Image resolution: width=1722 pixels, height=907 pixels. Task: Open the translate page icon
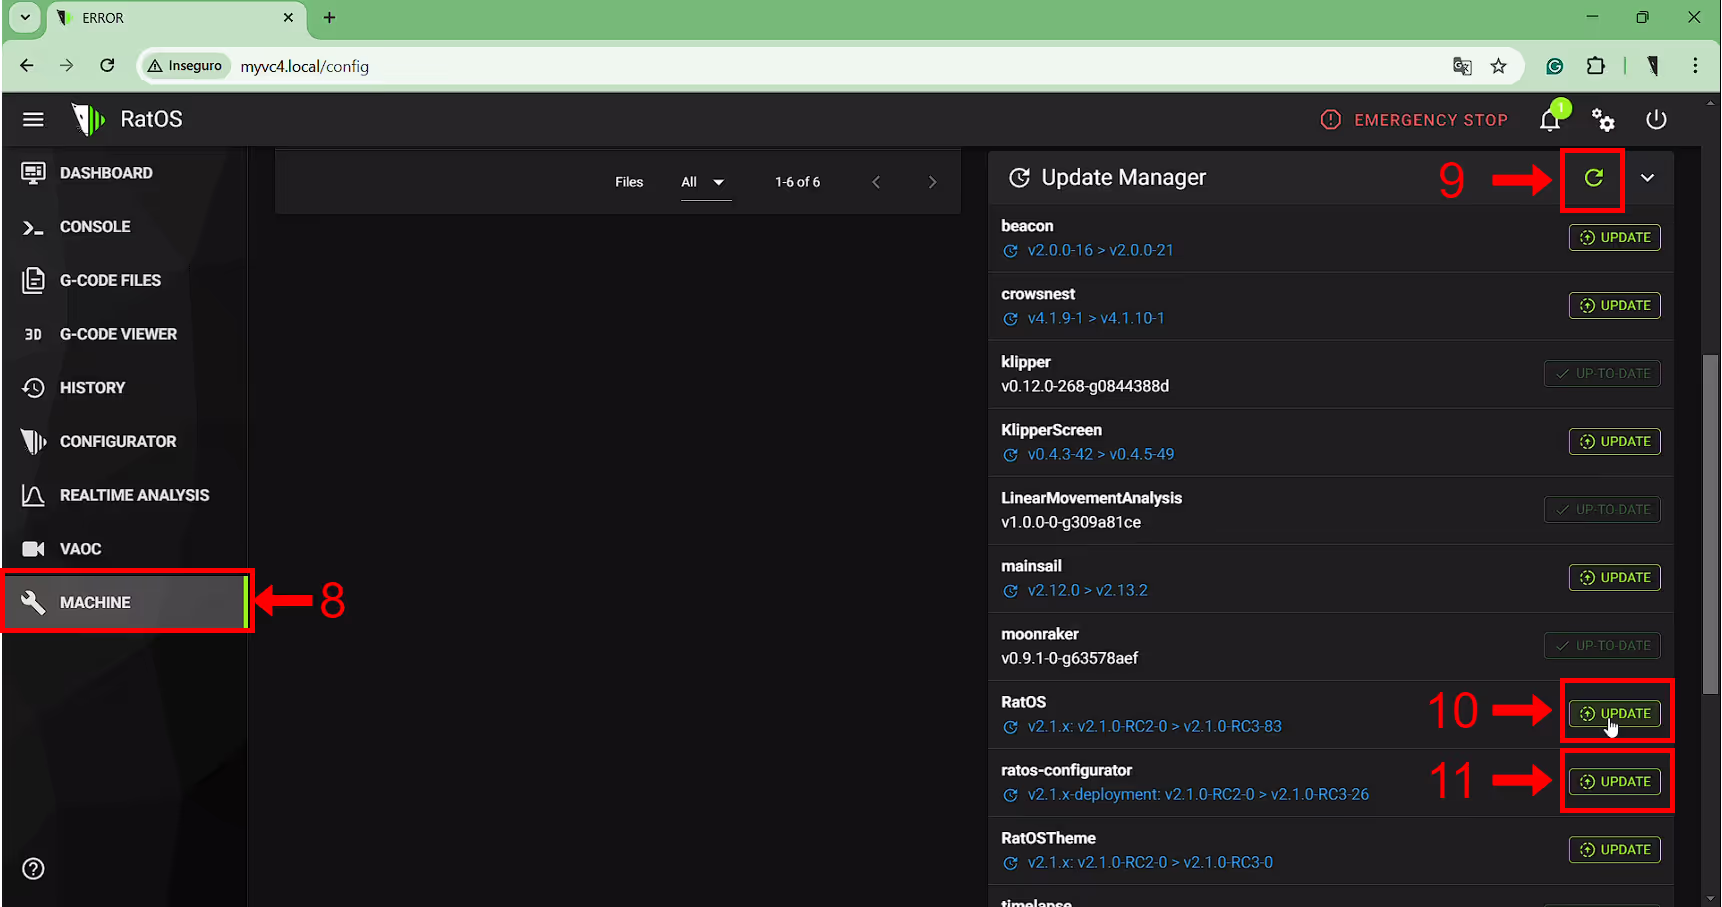(1462, 66)
